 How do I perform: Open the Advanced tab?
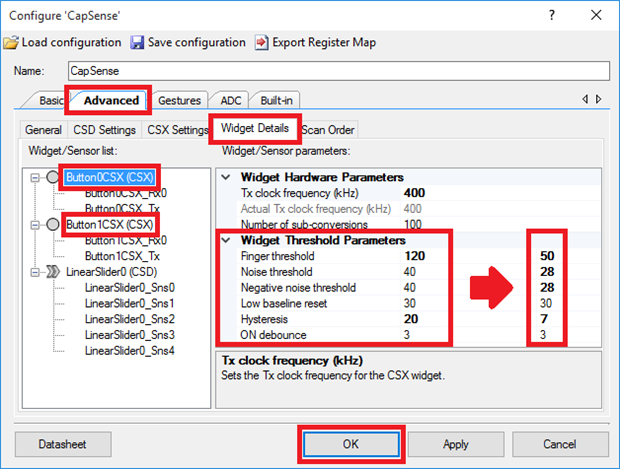click(x=111, y=100)
